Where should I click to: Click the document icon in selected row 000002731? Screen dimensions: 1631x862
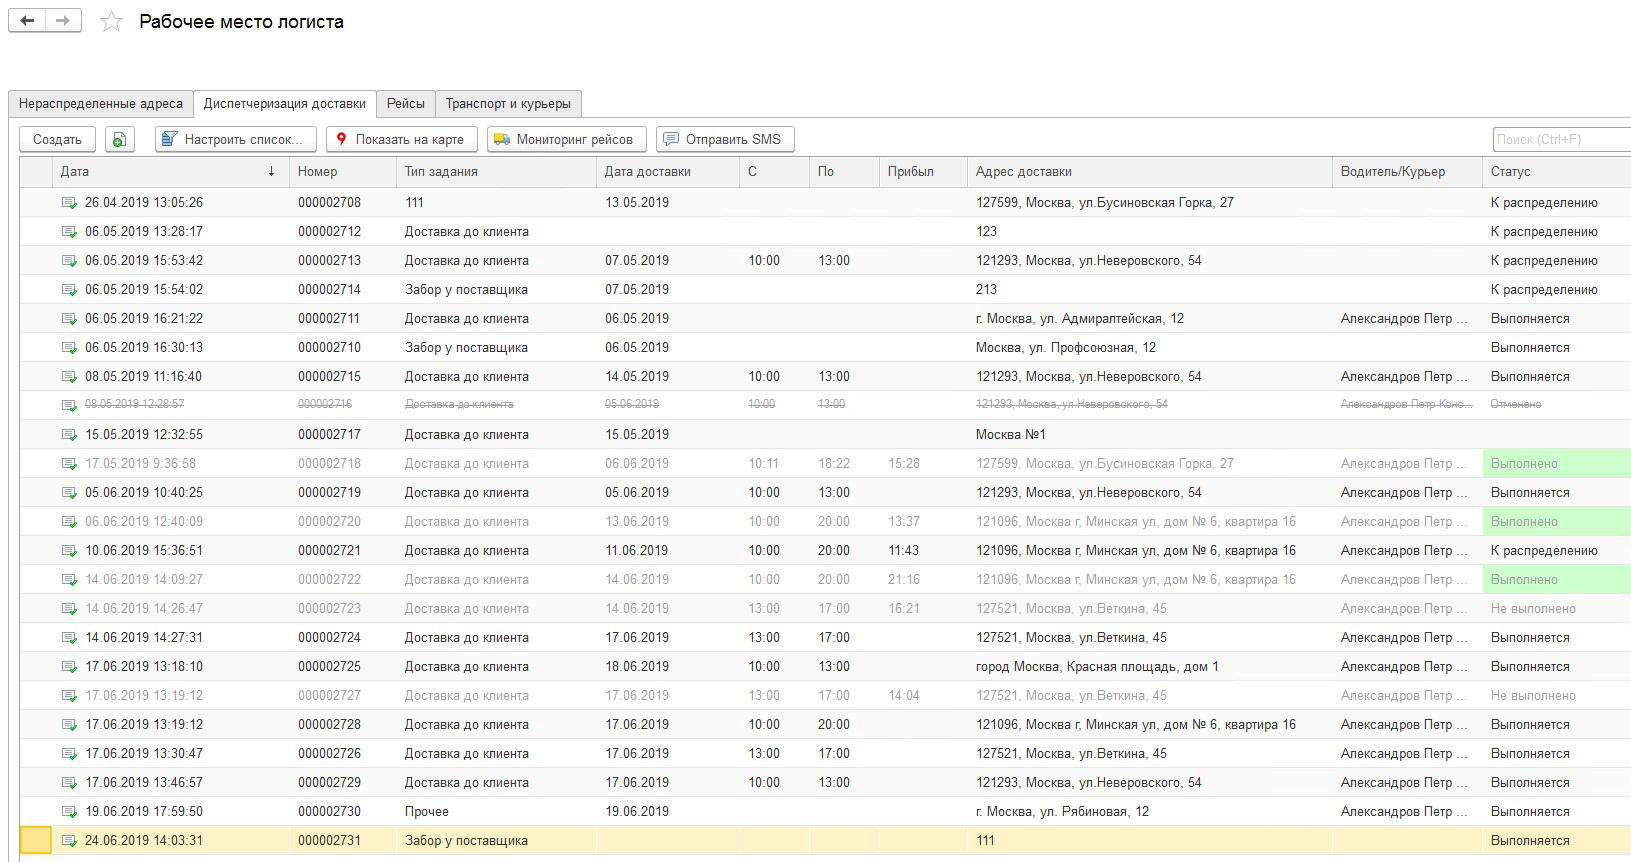[x=69, y=840]
